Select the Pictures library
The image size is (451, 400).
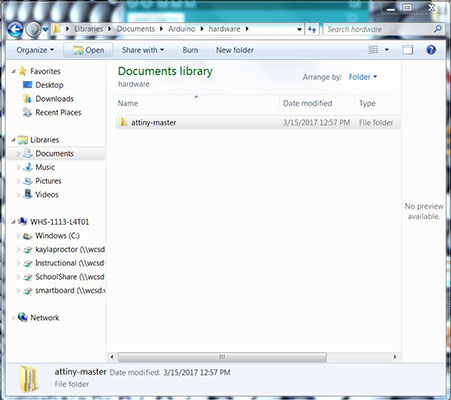48,181
